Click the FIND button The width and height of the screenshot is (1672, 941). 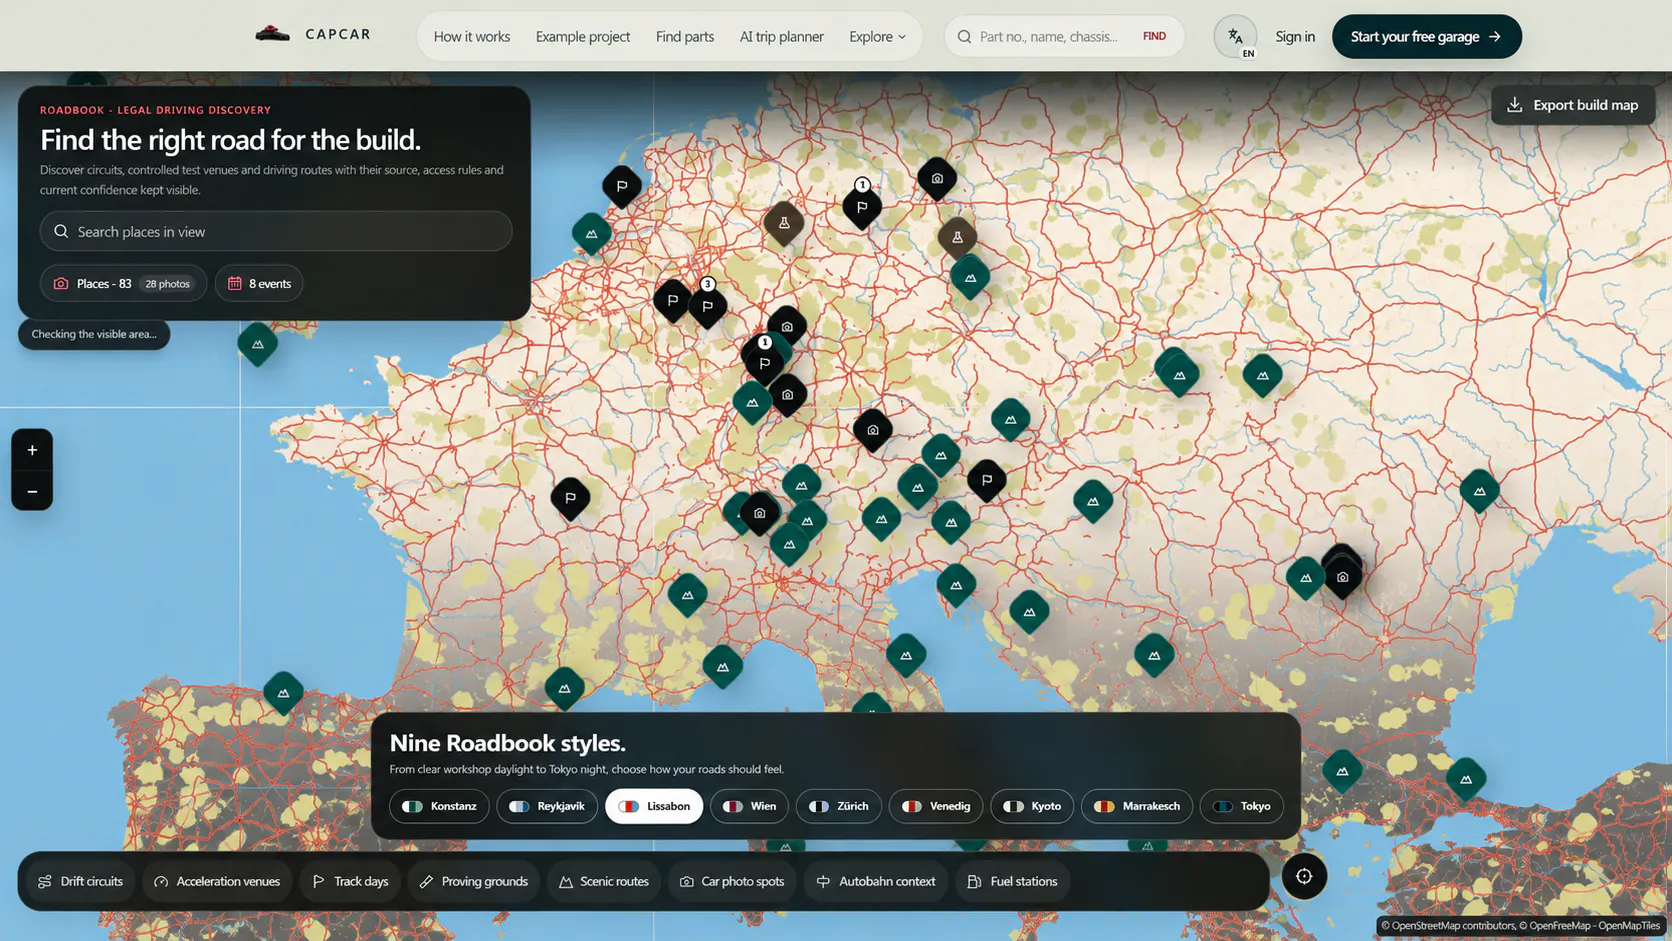coord(1154,36)
